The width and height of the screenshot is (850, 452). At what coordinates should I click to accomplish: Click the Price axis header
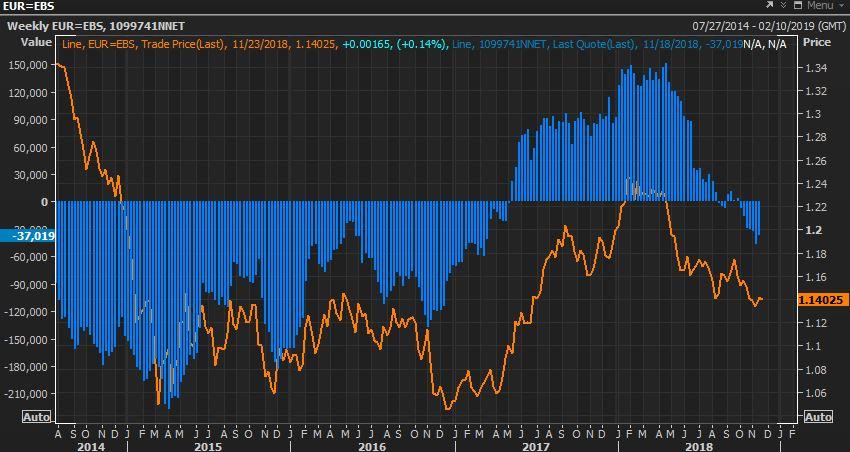pyautogui.click(x=816, y=42)
